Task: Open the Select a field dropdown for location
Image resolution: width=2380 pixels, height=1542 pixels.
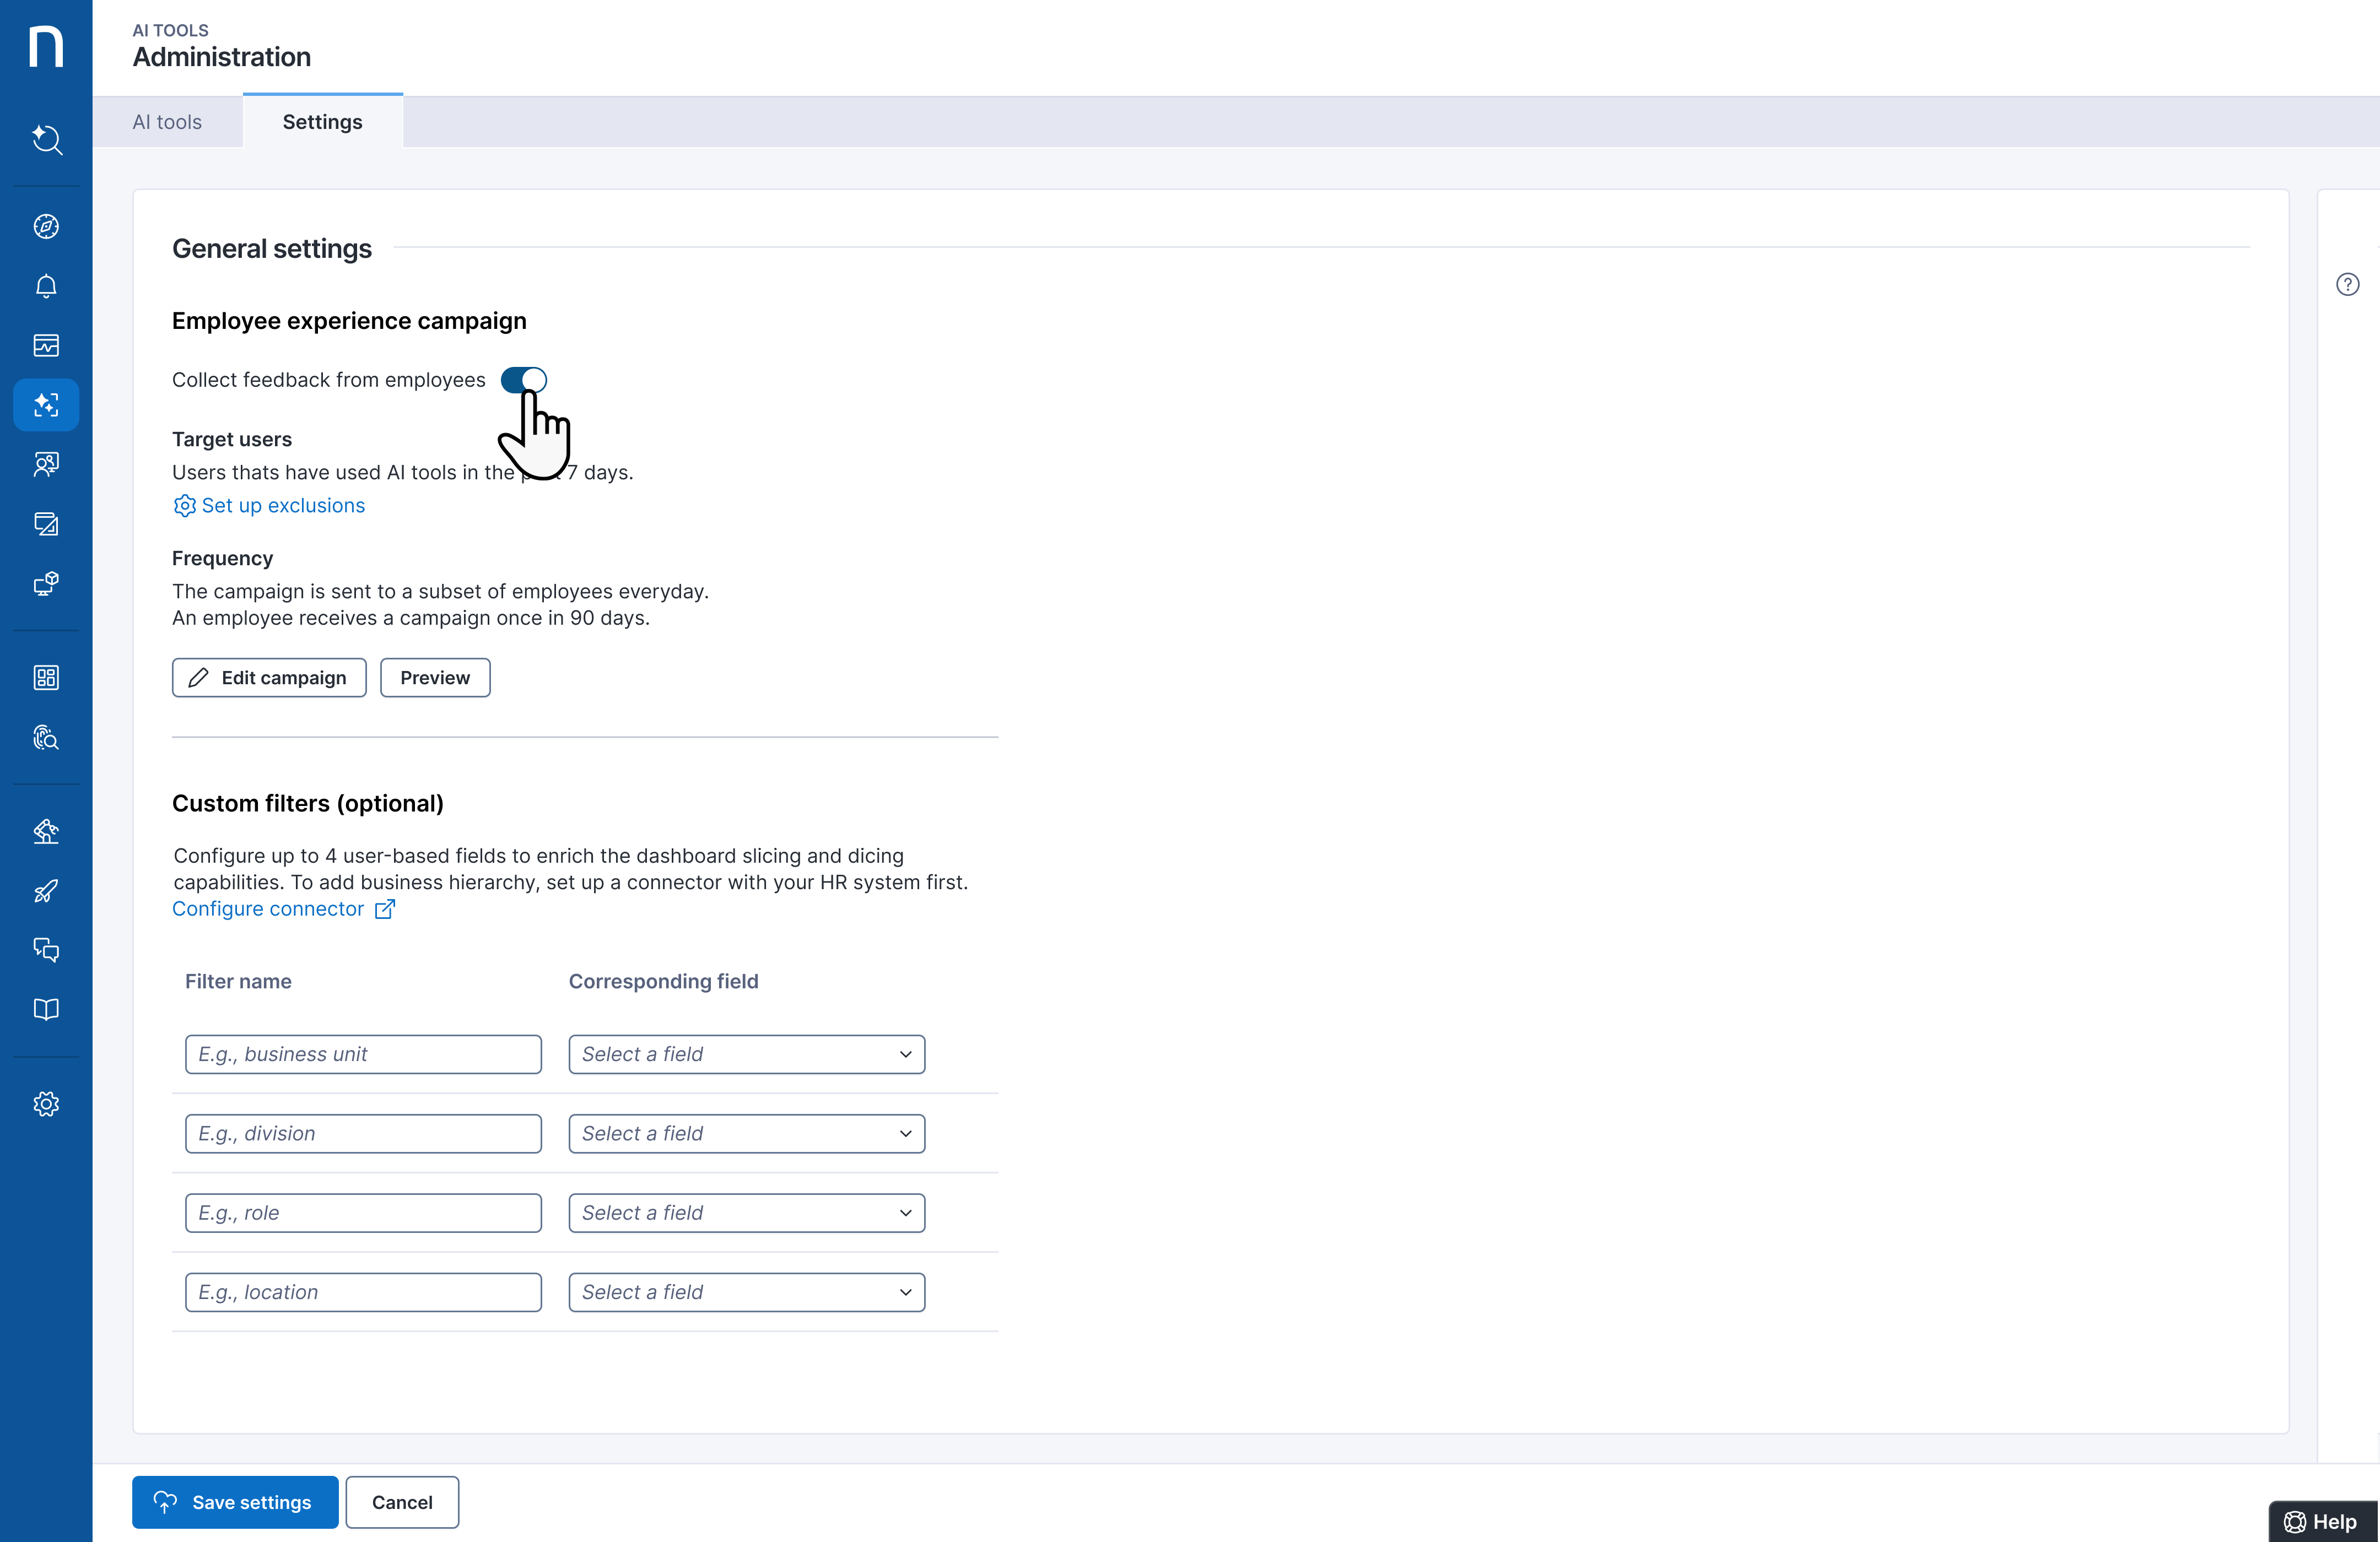Action: click(x=746, y=1292)
